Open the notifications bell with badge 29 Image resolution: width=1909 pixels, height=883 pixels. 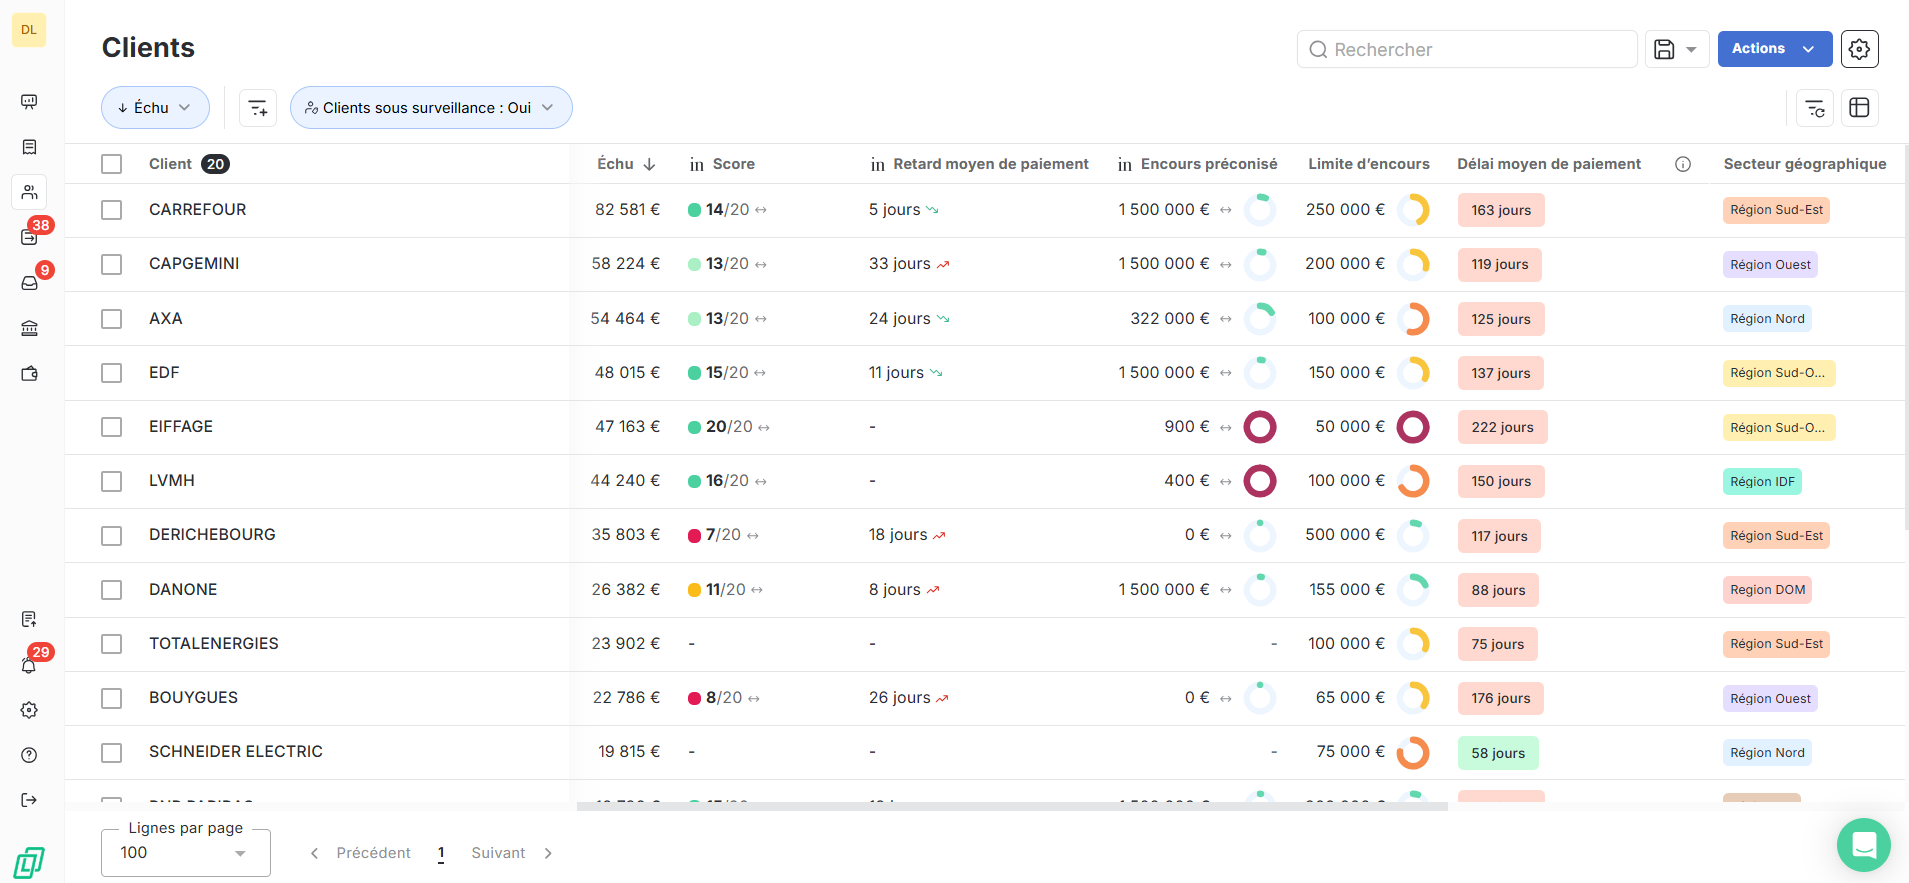[29, 665]
